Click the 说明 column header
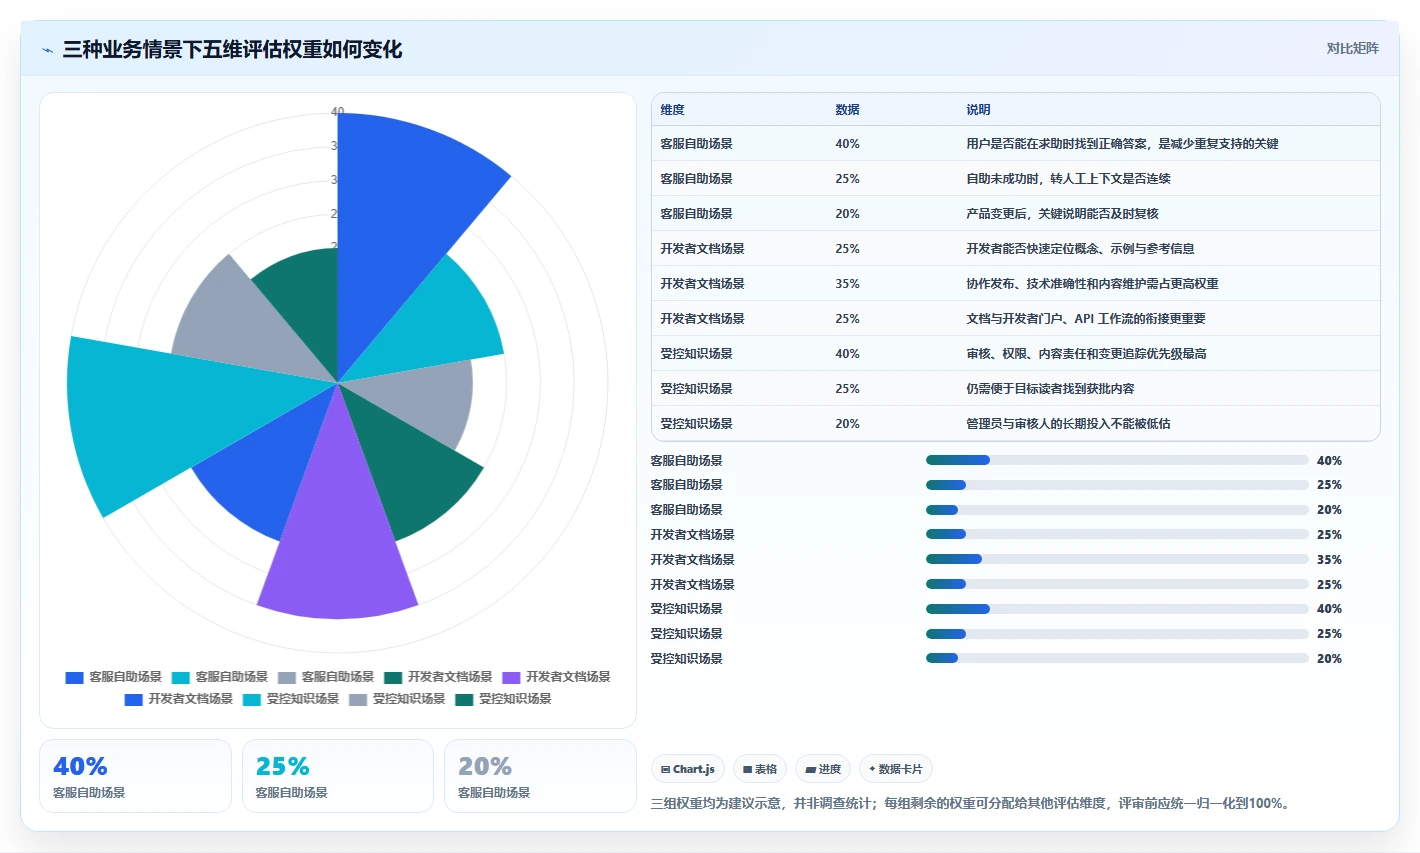Image resolution: width=1420 pixels, height=853 pixels. 978,110
